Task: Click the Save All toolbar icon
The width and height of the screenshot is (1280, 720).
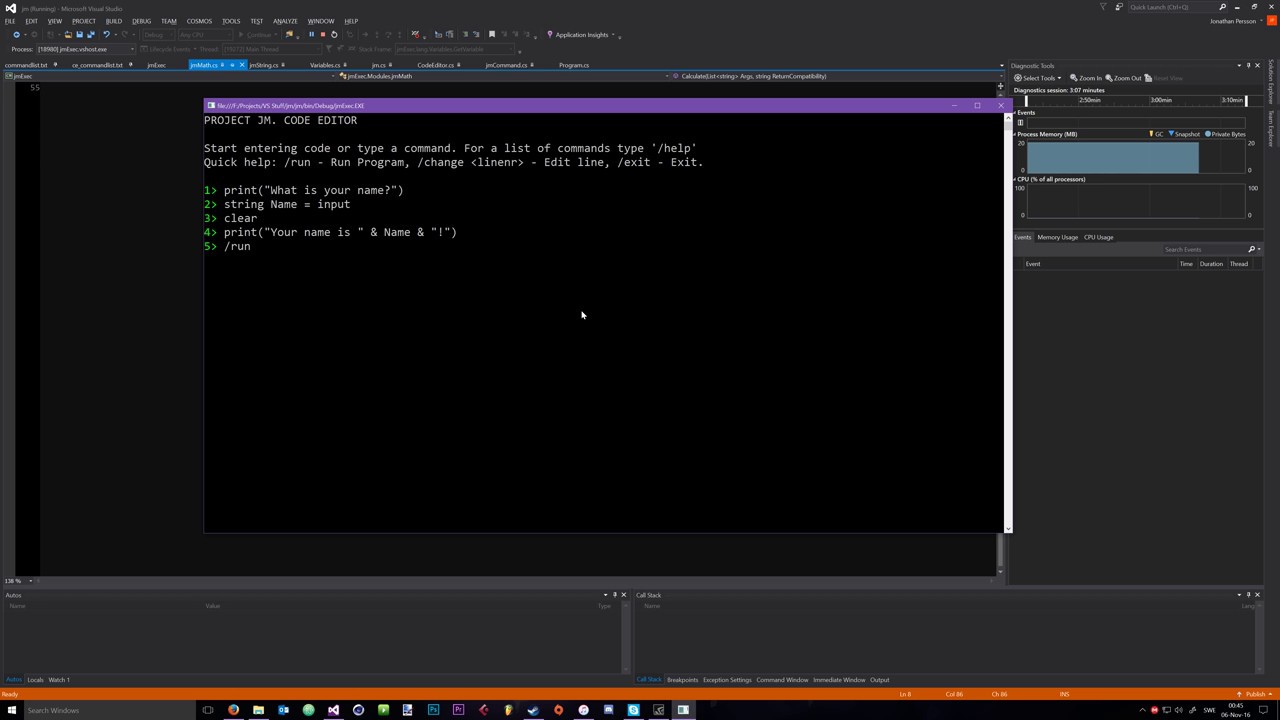Action: click(x=91, y=34)
